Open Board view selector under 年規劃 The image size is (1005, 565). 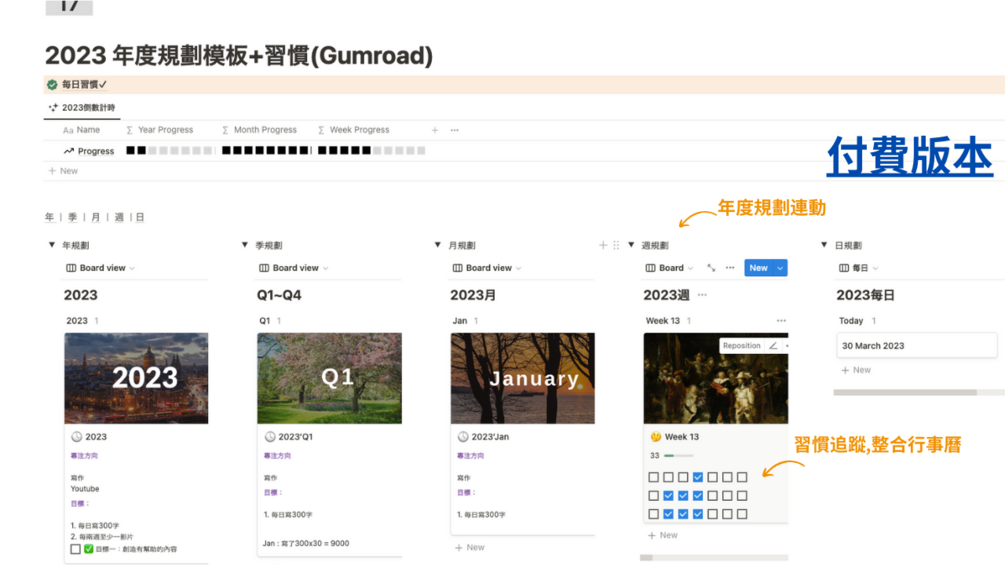tap(101, 268)
